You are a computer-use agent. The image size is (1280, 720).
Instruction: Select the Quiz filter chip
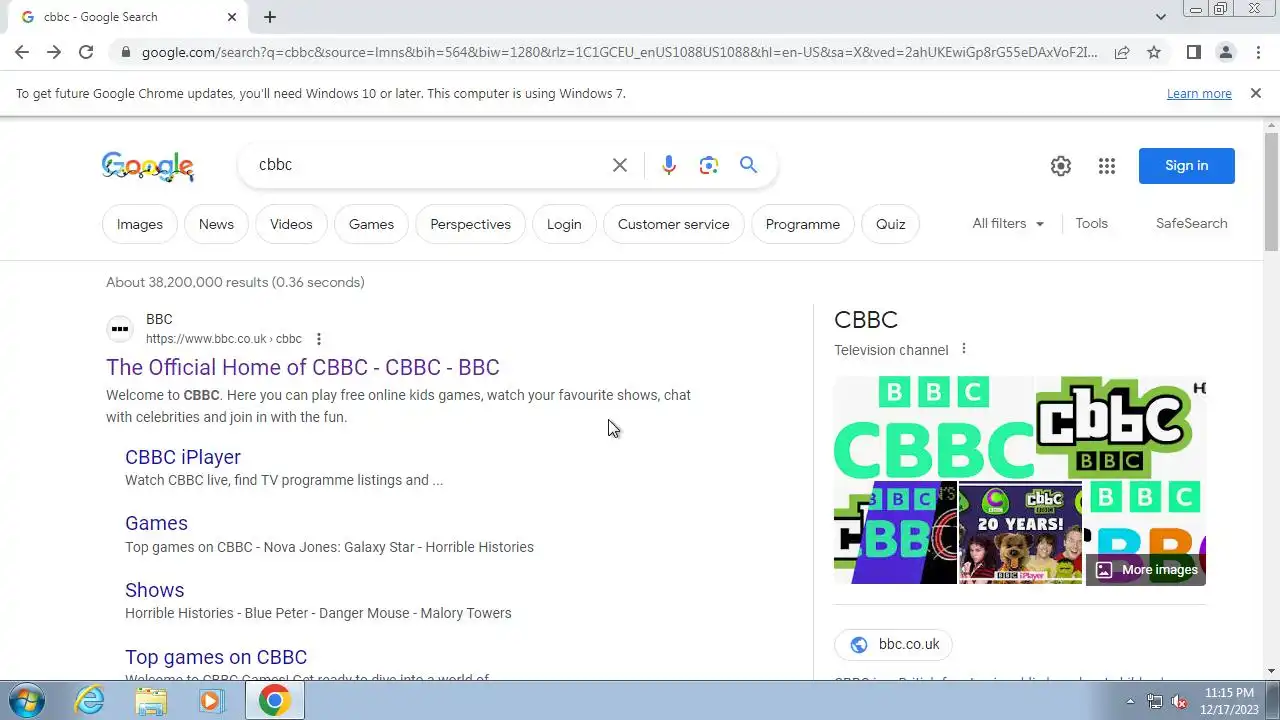point(891,224)
